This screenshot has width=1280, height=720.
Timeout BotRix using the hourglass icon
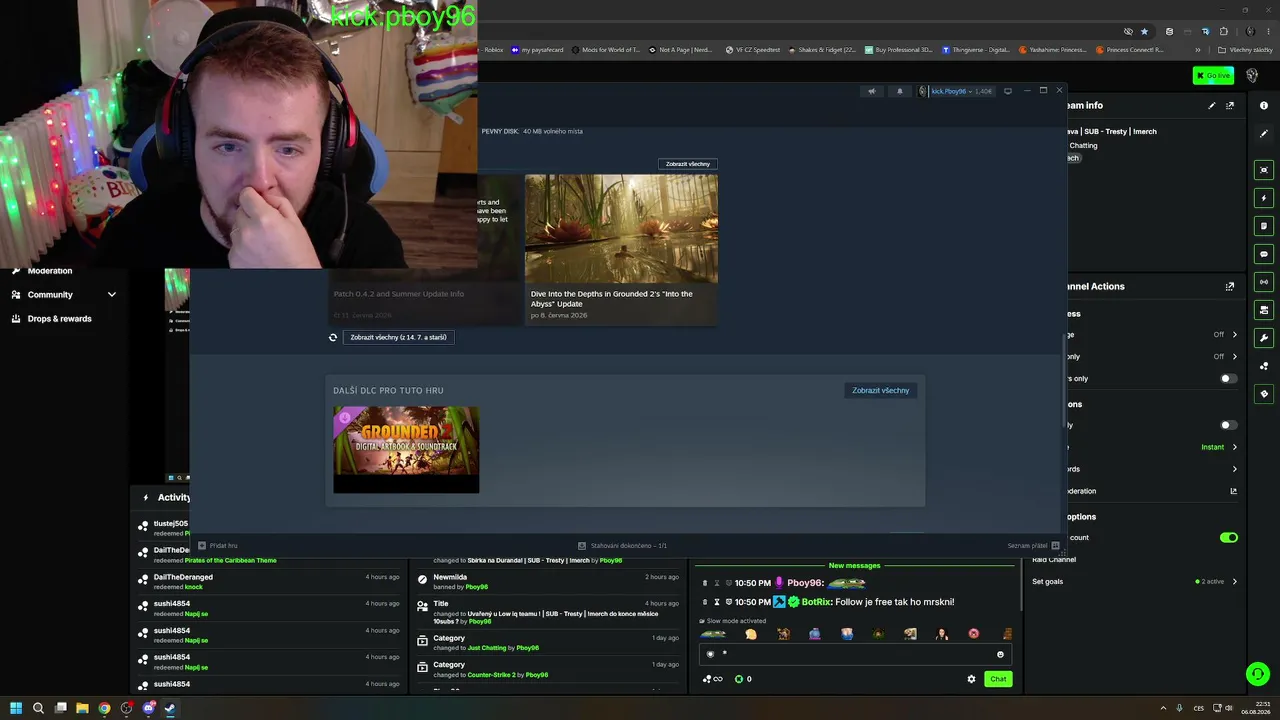[x=717, y=602]
